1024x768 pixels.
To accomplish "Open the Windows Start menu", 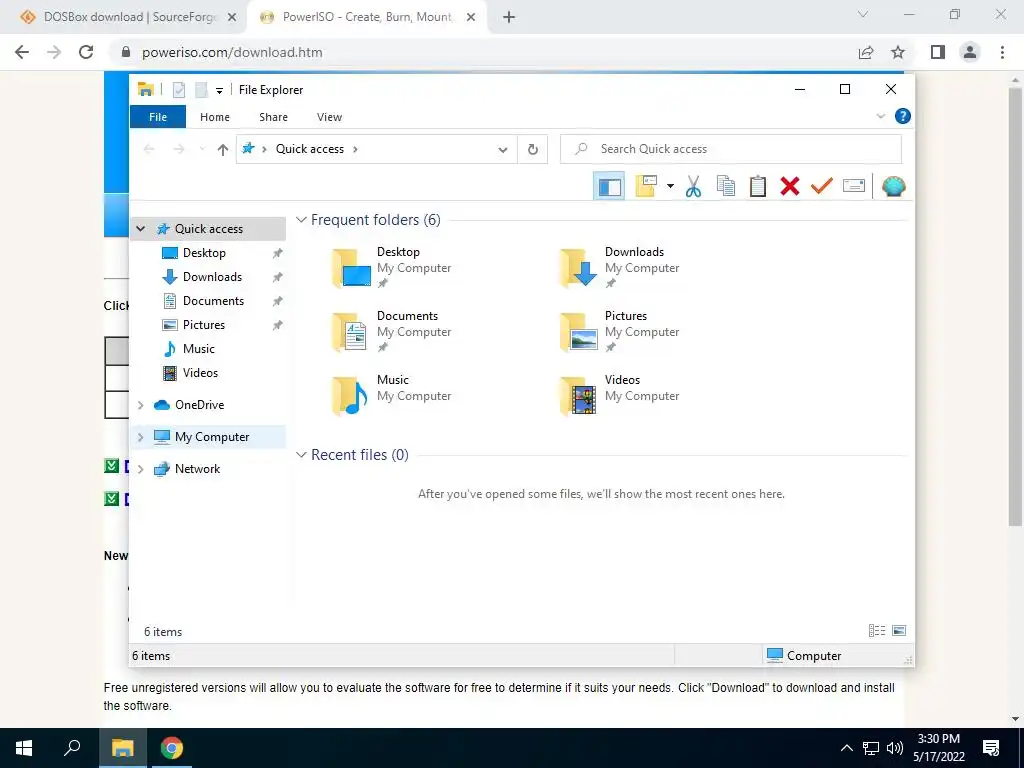I will pyautogui.click(x=24, y=748).
